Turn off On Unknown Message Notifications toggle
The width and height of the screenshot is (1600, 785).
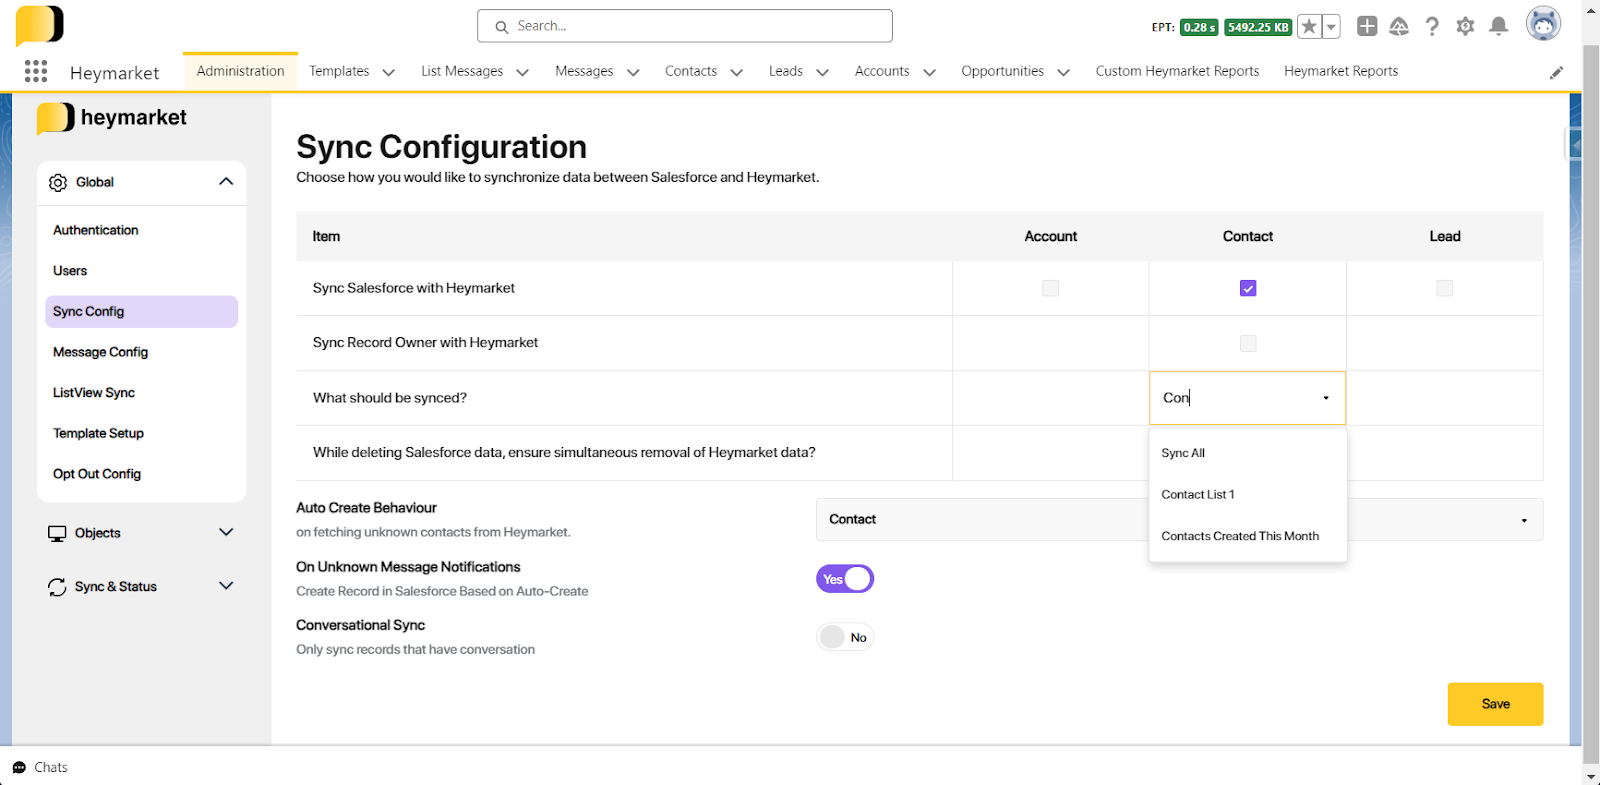point(845,579)
